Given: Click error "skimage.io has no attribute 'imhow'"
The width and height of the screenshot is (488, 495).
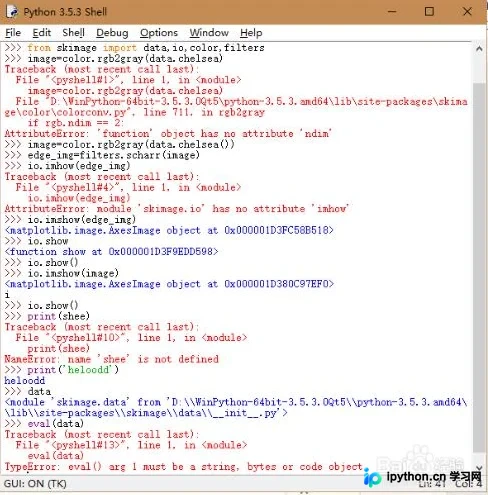Looking at the screenshot, I should (x=177, y=209).
